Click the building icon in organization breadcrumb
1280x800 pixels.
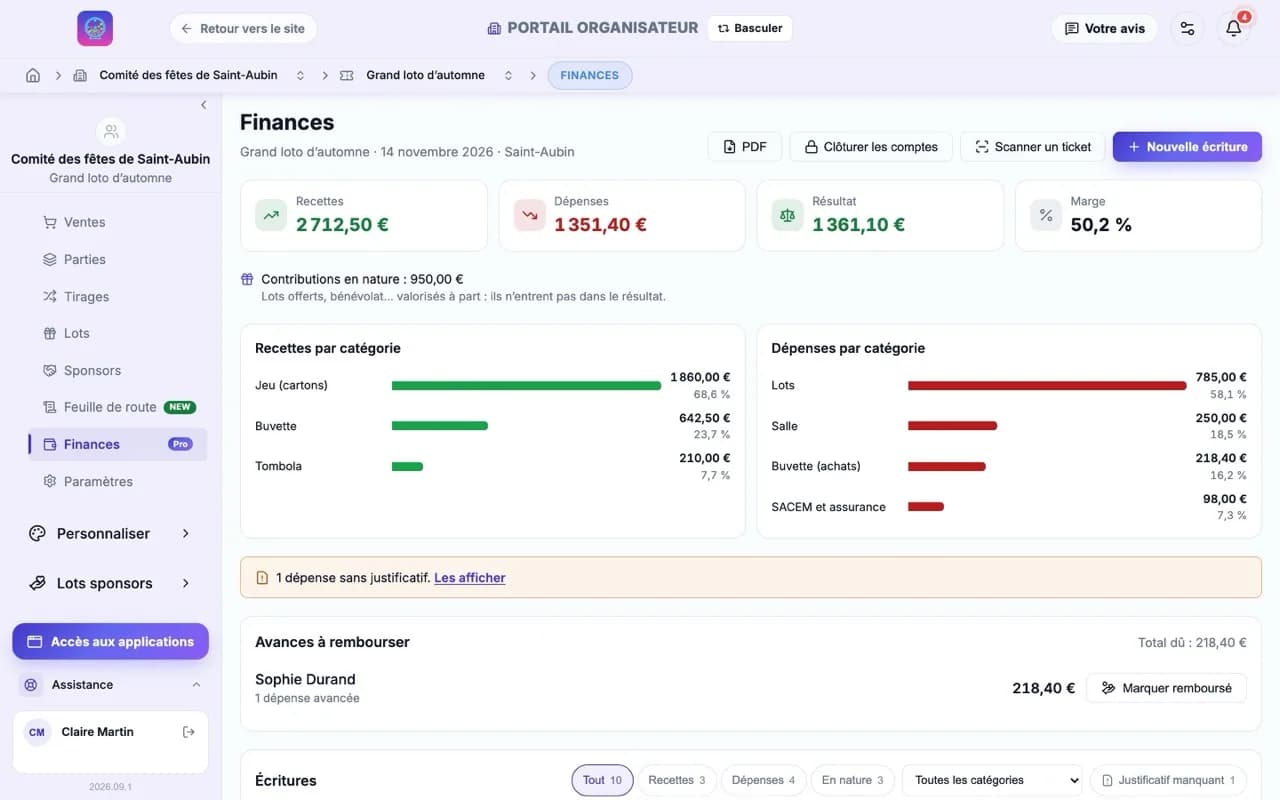pyautogui.click(x=80, y=75)
